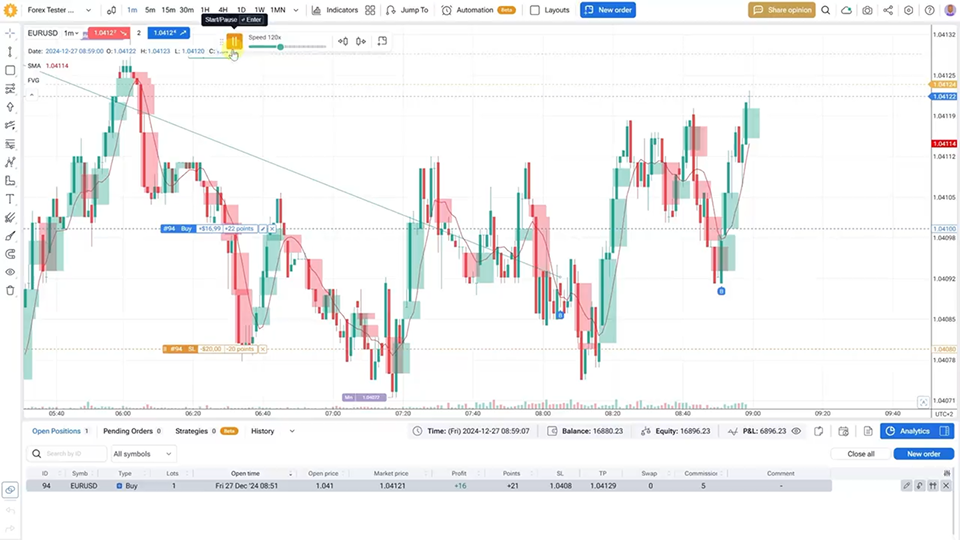The image size is (960, 540).
Task: Select the vertical line drawing tool
Action: coord(10,52)
